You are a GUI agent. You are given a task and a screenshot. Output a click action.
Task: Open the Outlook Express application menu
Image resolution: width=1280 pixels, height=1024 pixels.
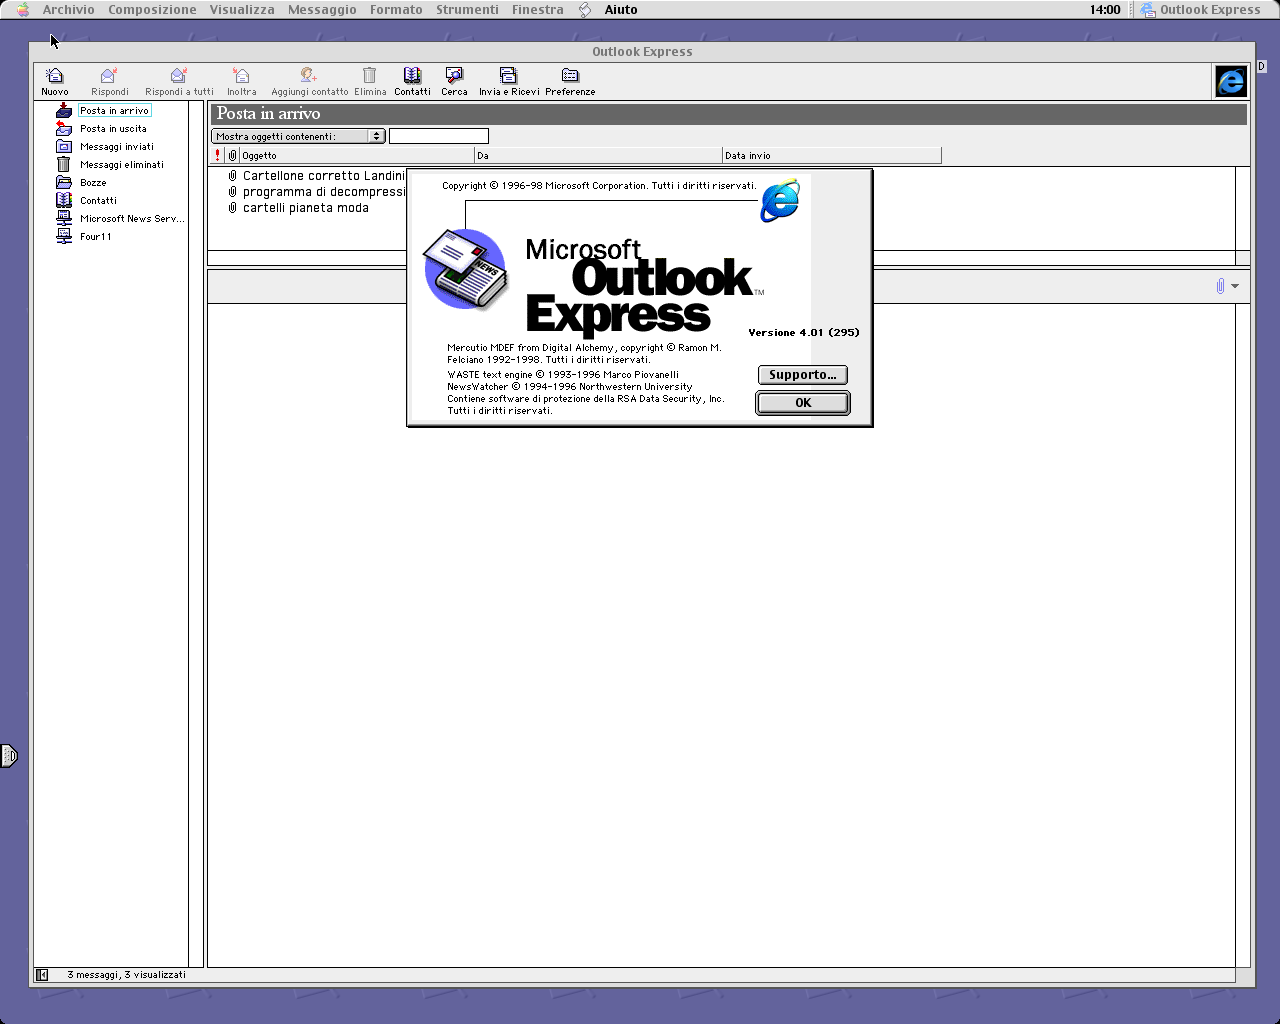tap(1200, 10)
